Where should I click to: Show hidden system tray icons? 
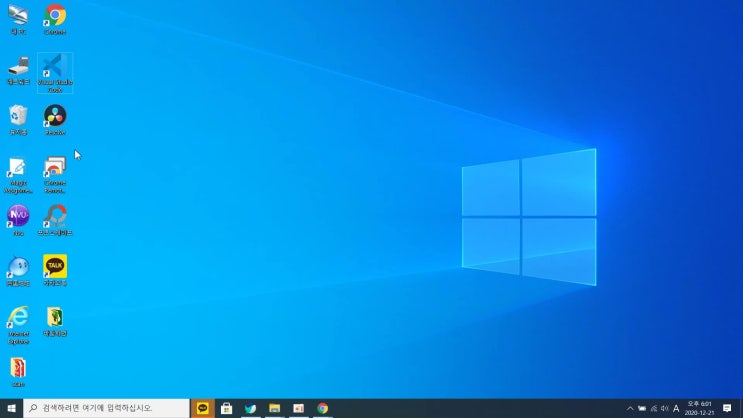point(630,408)
